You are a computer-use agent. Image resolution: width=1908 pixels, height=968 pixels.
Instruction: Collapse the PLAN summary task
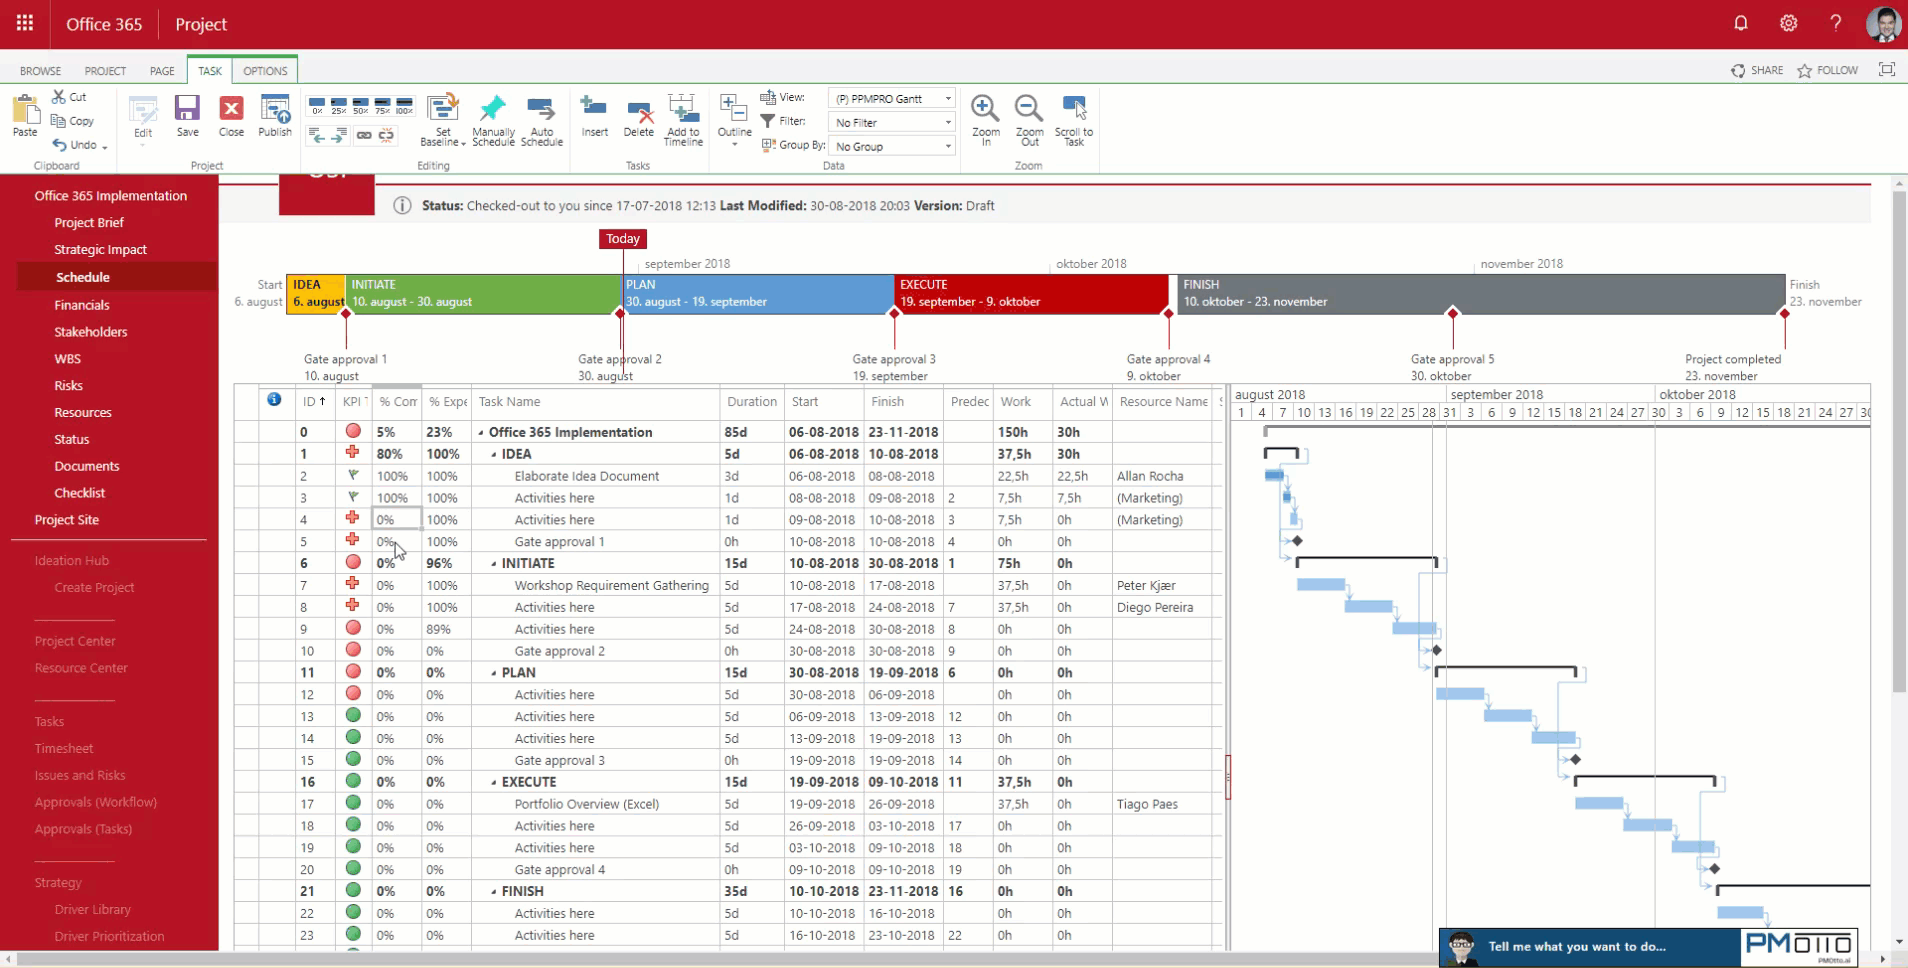coord(494,673)
